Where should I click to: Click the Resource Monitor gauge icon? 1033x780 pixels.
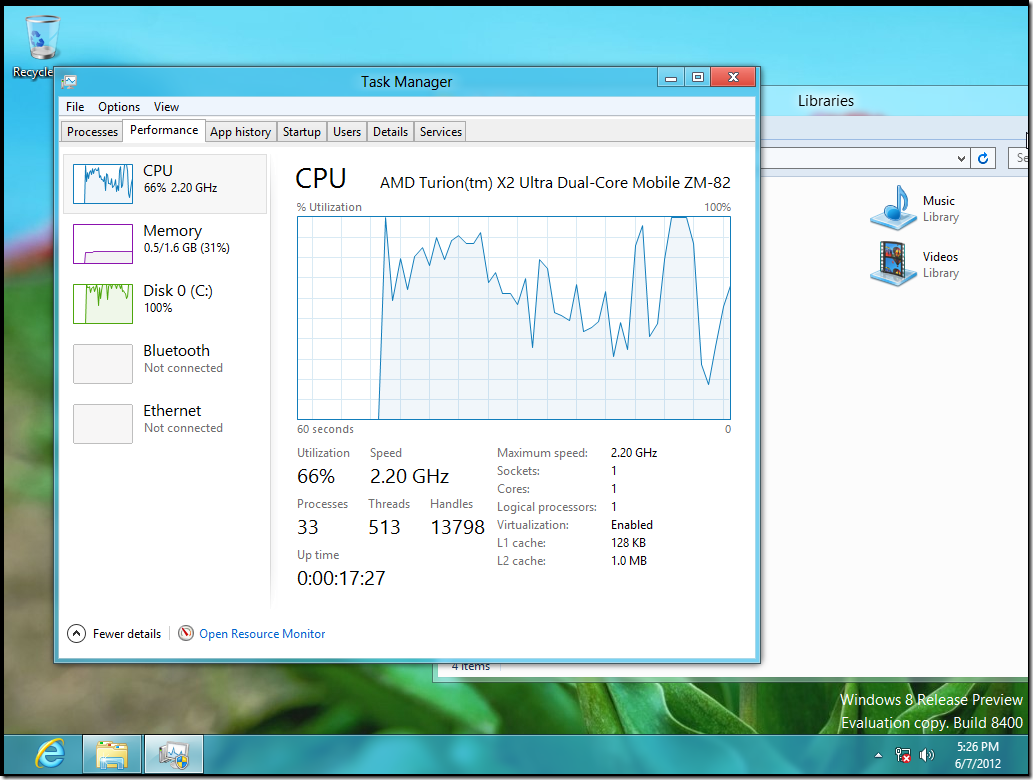(186, 633)
